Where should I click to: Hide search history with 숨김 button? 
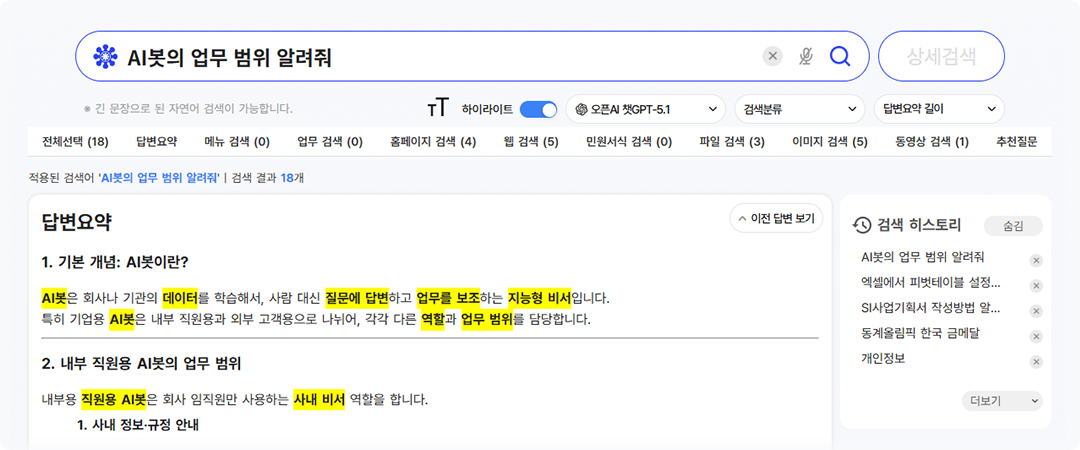[x=1013, y=226]
